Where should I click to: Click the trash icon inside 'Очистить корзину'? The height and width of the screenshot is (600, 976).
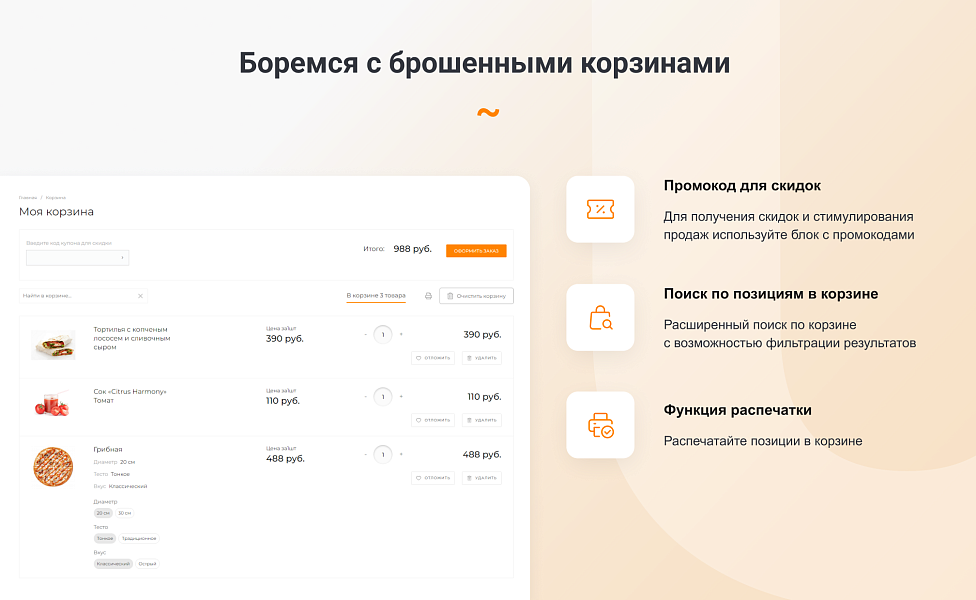coord(449,295)
